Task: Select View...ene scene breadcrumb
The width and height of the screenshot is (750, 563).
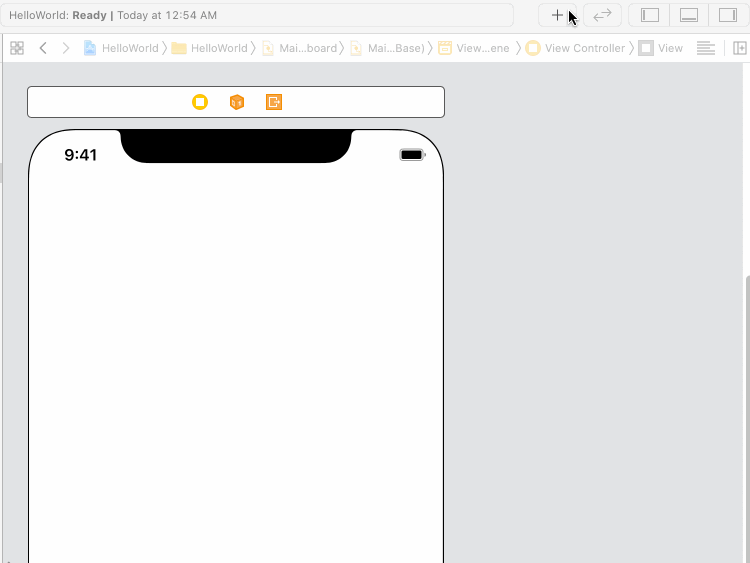Action: point(474,48)
